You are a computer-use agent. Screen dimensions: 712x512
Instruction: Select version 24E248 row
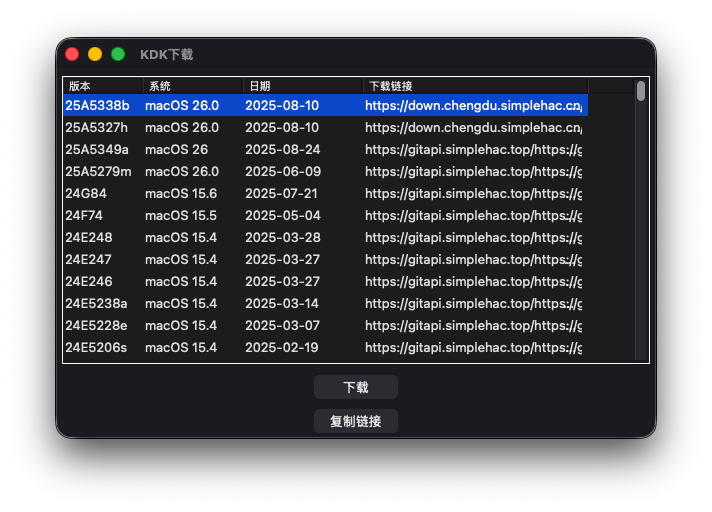click(x=326, y=237)
